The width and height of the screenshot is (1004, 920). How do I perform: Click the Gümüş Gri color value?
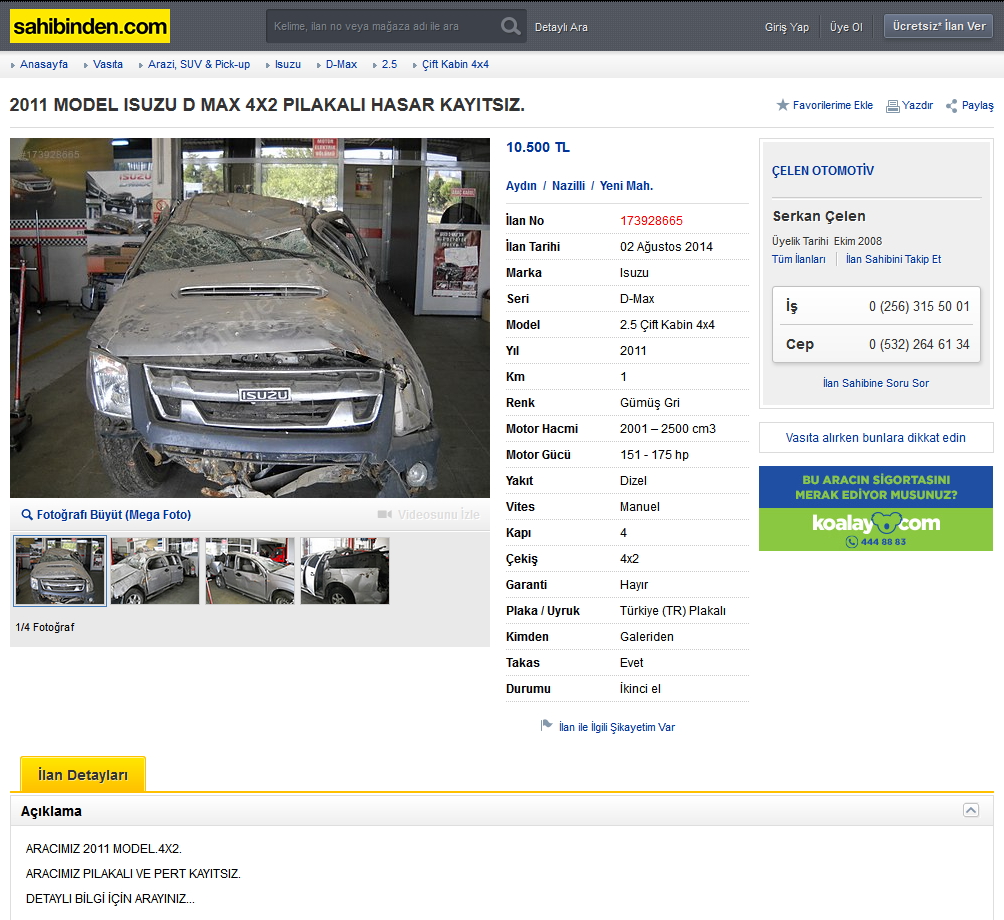pyautogui.click(x=650, y=403)
